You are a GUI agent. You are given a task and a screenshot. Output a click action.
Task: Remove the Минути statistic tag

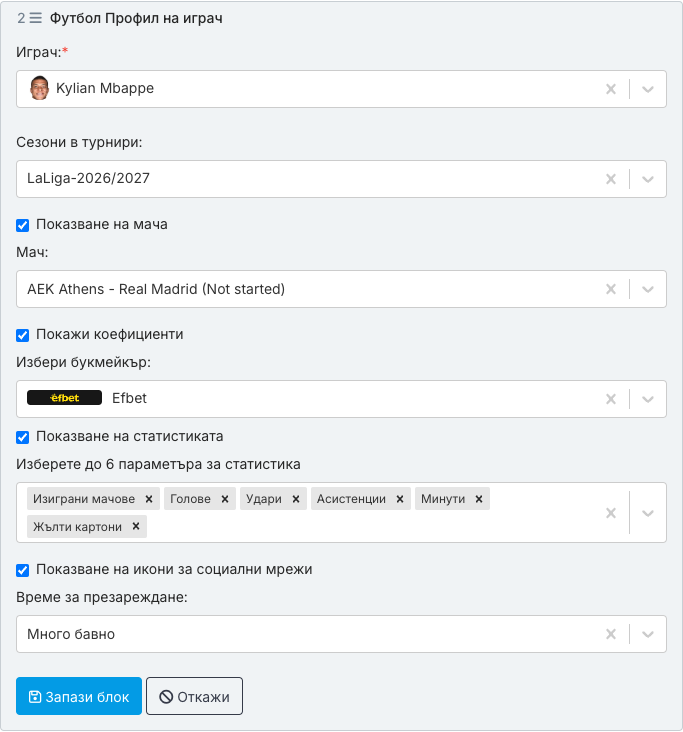coord(479,499)
